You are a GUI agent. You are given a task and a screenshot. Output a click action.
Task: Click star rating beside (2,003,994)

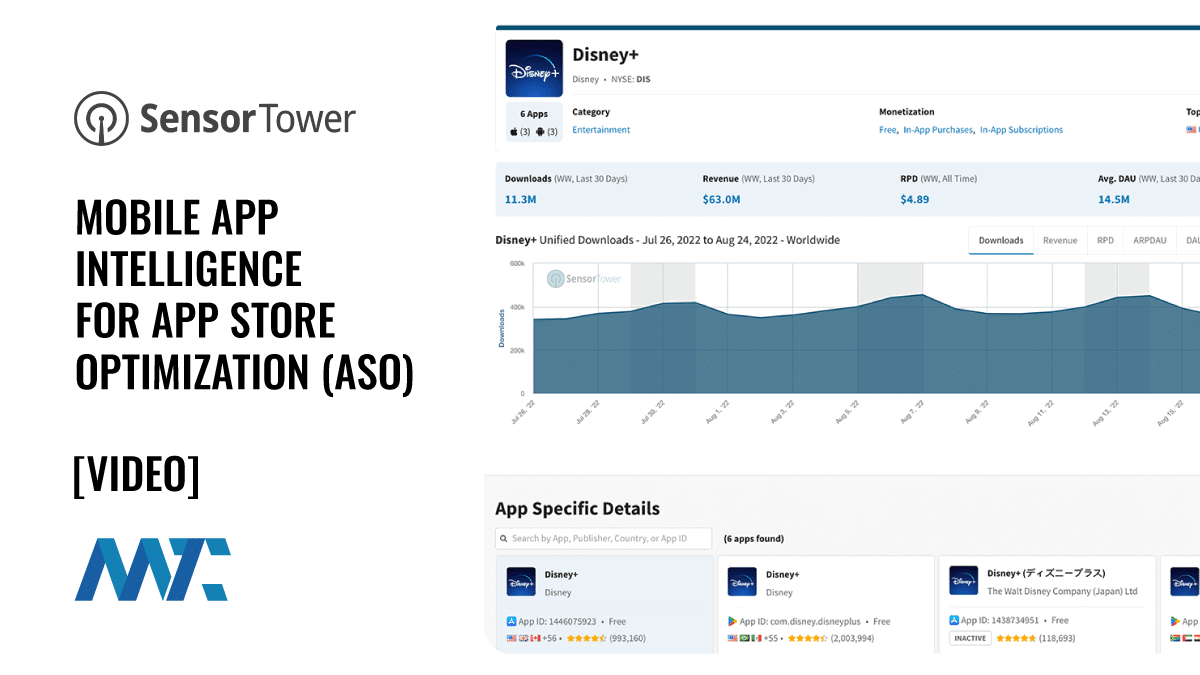coord(807,638)
